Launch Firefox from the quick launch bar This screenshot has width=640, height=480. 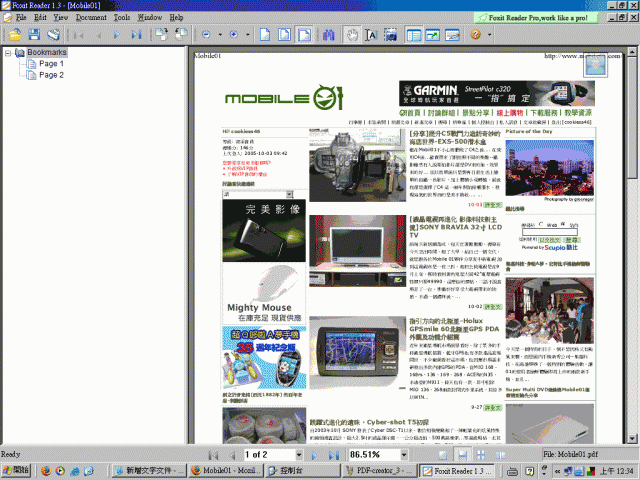tap(46, 471)
